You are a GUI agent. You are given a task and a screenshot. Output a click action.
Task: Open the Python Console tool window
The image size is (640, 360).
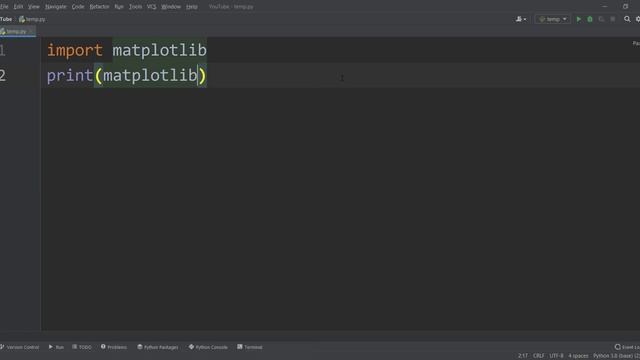tap(208, 347)
